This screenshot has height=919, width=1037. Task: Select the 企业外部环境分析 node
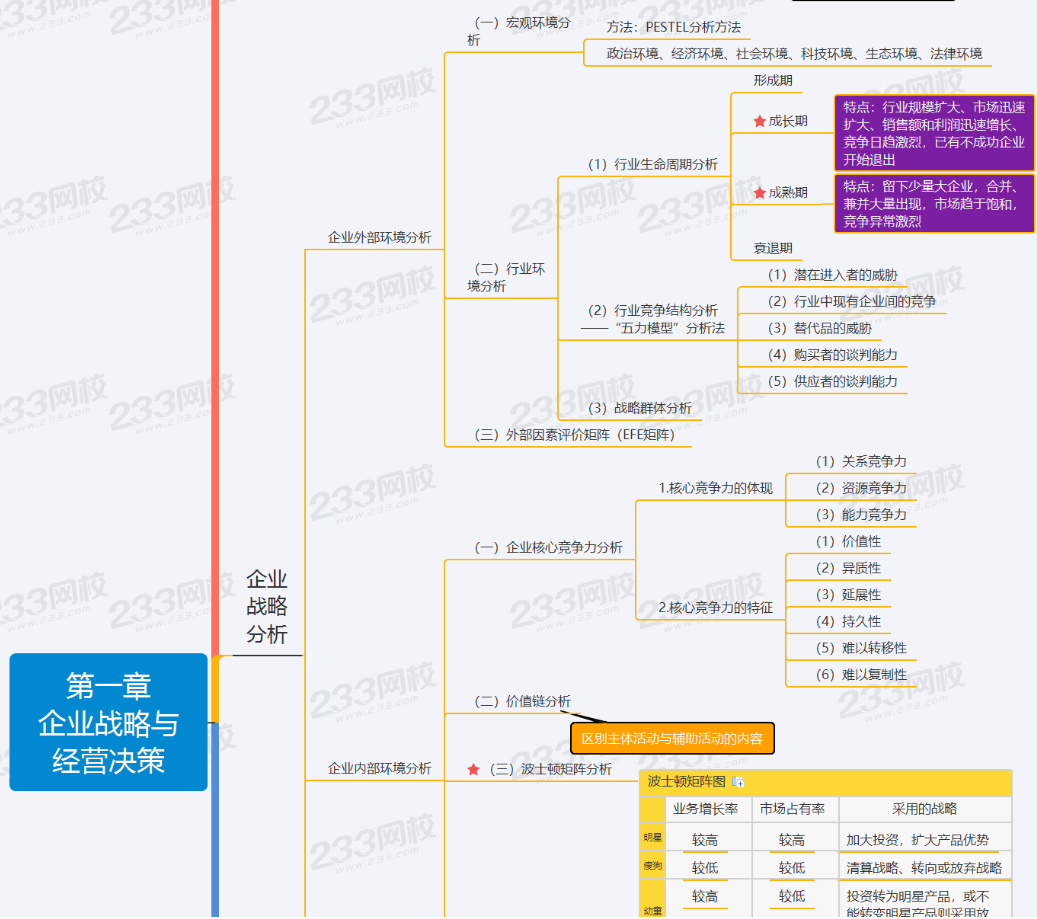click(379, 237)
